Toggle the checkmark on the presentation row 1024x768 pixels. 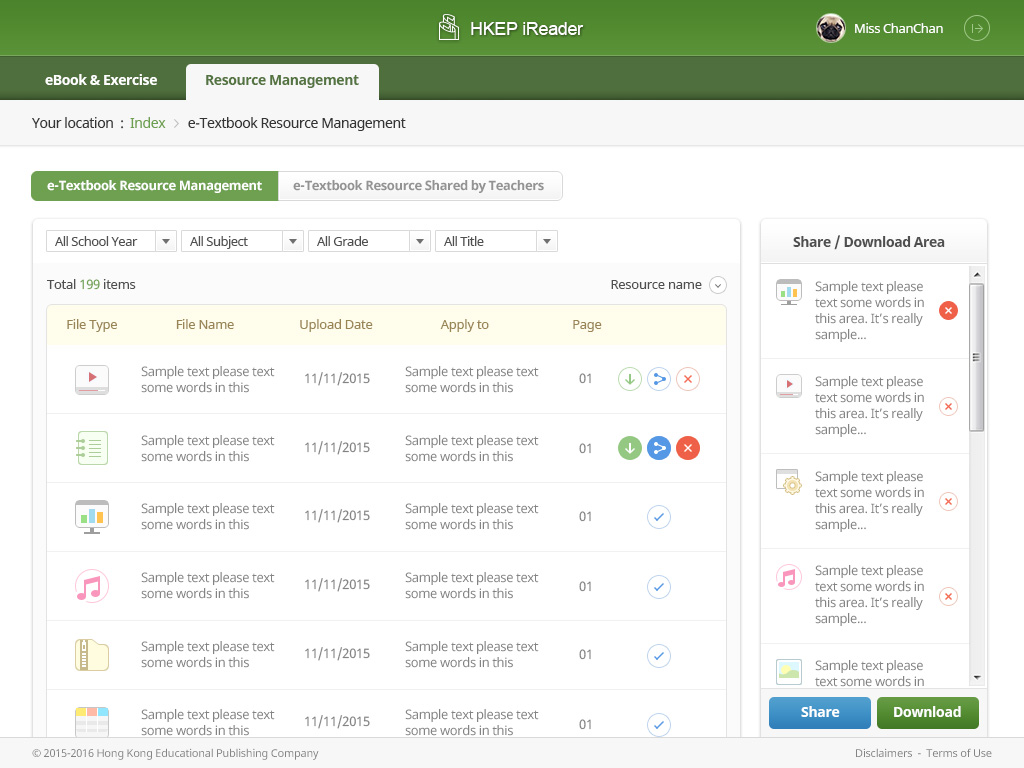658,517
